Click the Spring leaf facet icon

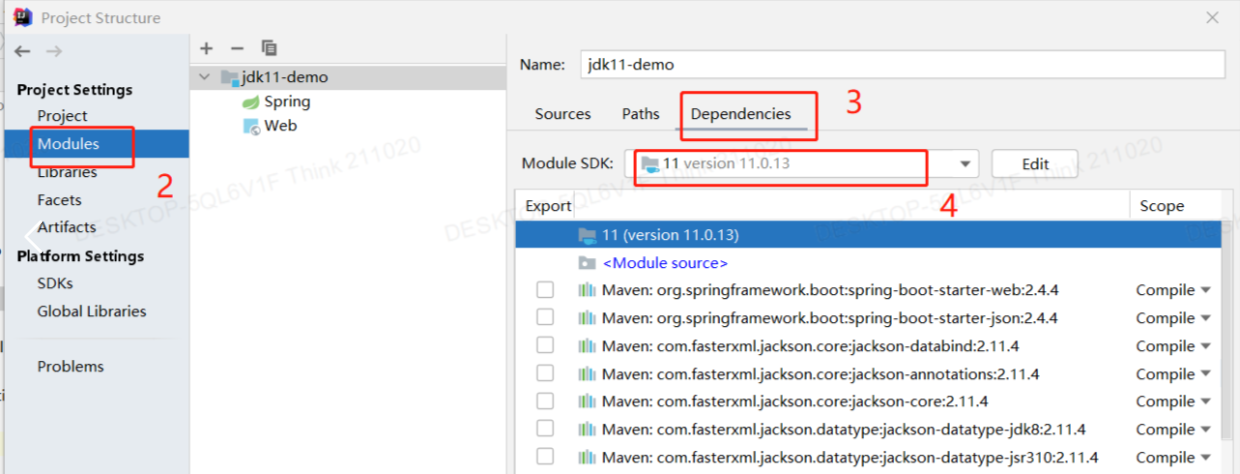coord(250,102)
